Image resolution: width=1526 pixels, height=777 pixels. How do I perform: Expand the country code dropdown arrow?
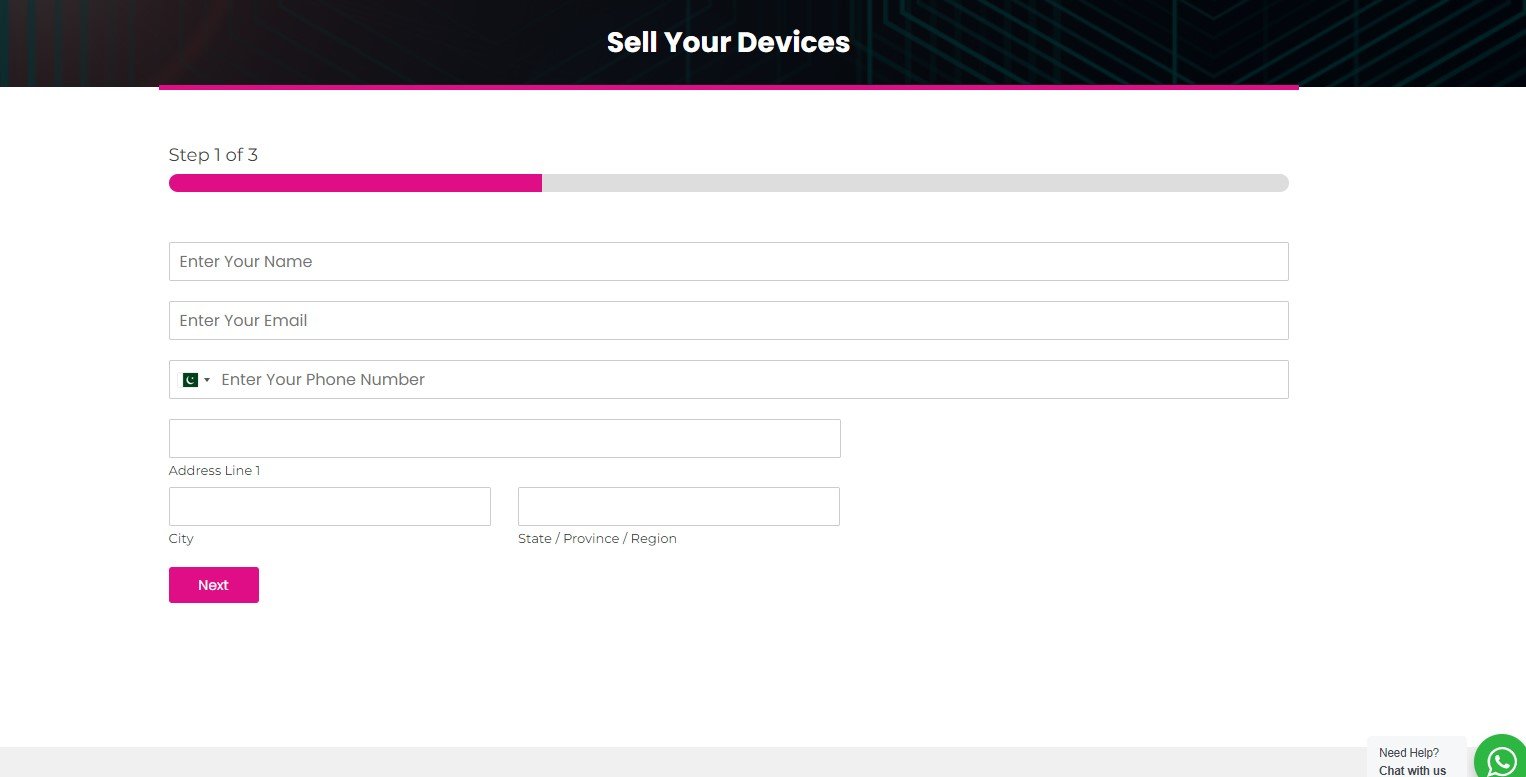pos(207,380)
